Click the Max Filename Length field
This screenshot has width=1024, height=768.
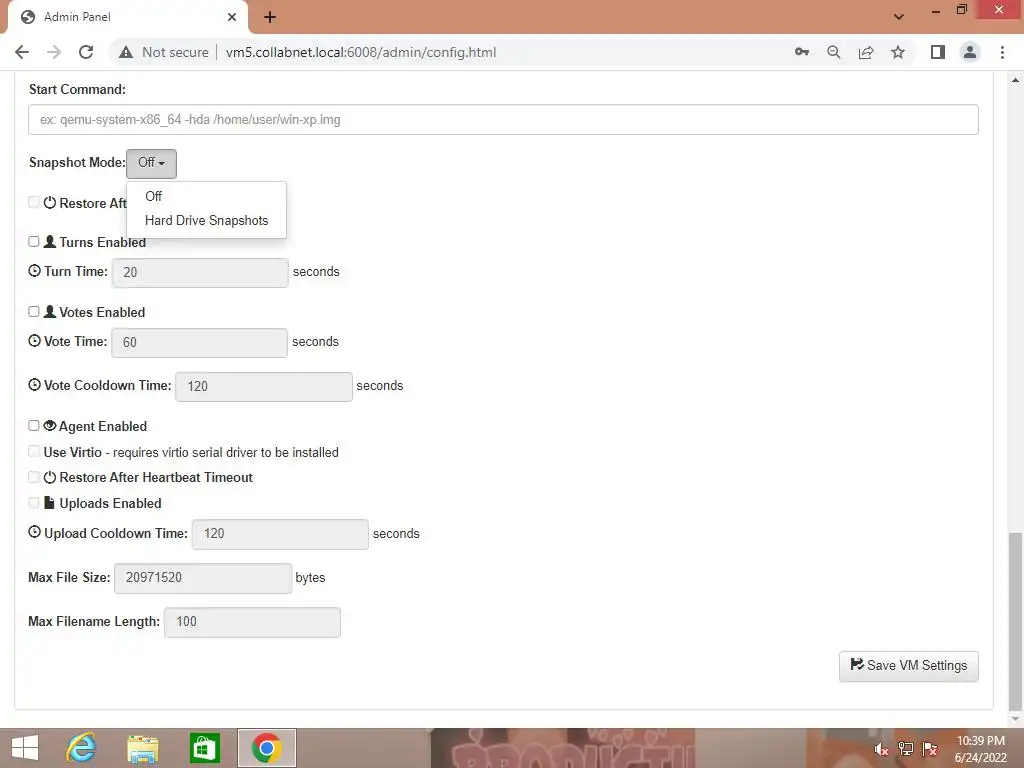pos(252,622)
